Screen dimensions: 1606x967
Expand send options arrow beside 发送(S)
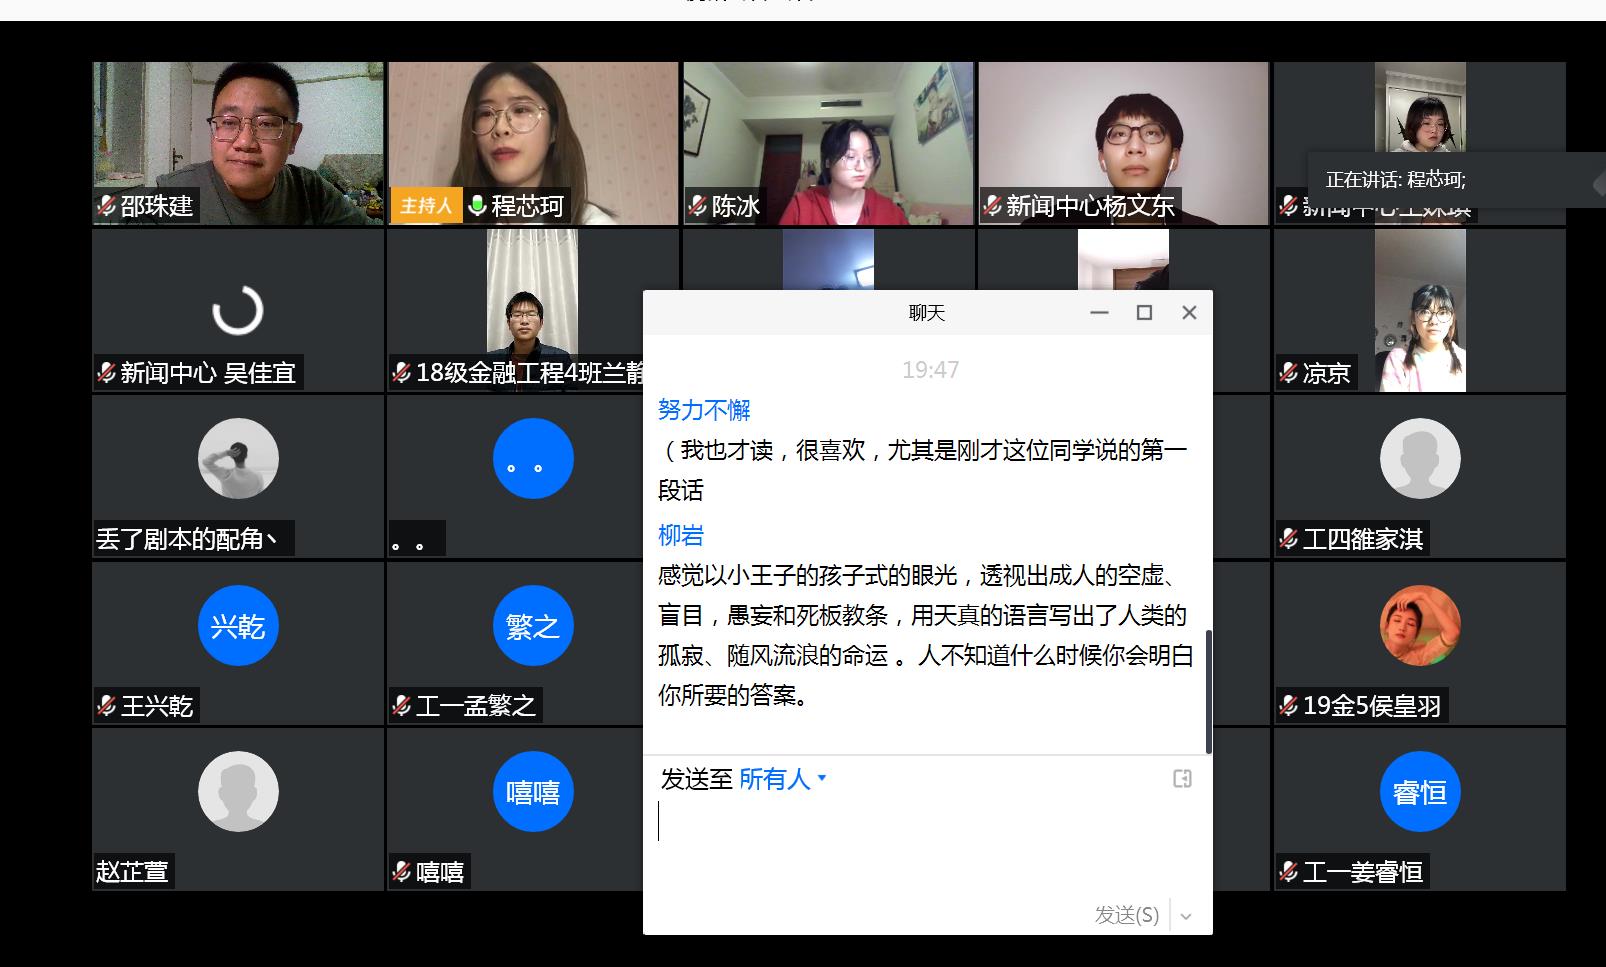point(1186,915)
